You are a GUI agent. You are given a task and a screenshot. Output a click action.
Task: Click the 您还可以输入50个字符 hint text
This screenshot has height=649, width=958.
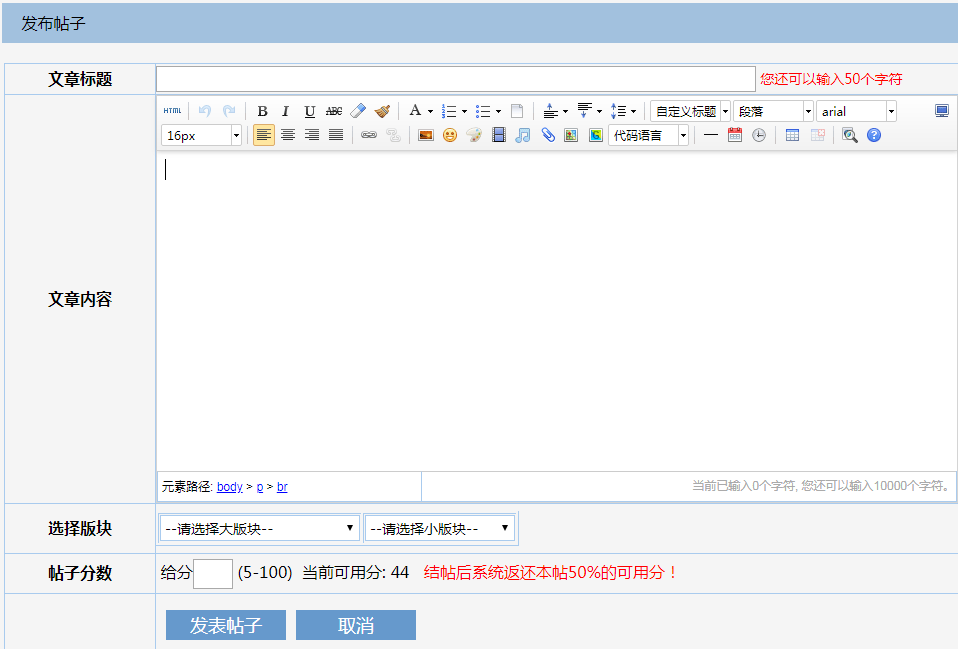coord(831,79)
